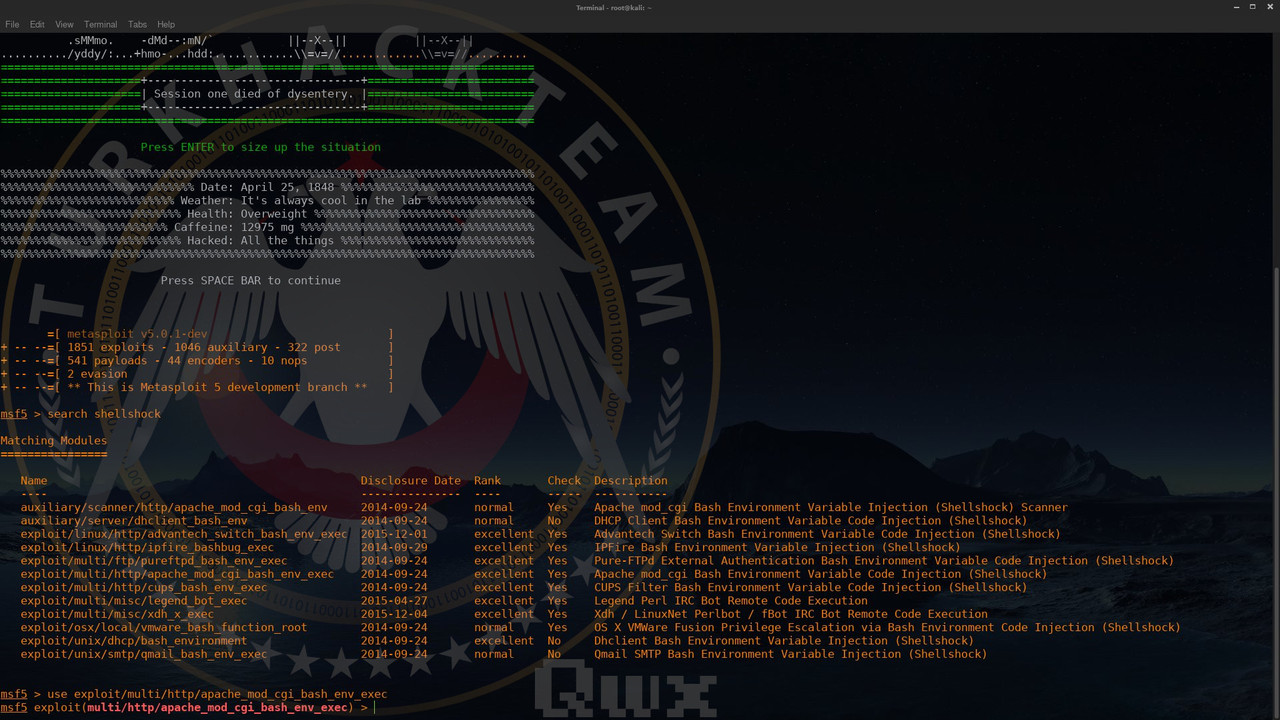
Task: Click the 'Hacked: All the things' line
Action: click(260, 241)
